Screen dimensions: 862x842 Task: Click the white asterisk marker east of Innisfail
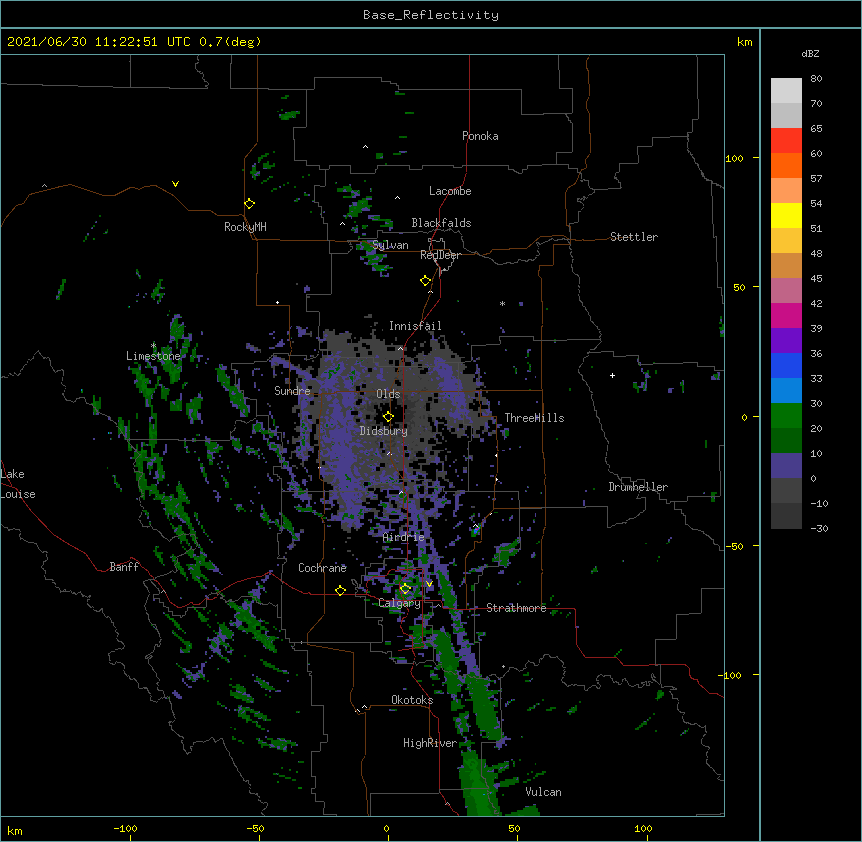[502, 303]
